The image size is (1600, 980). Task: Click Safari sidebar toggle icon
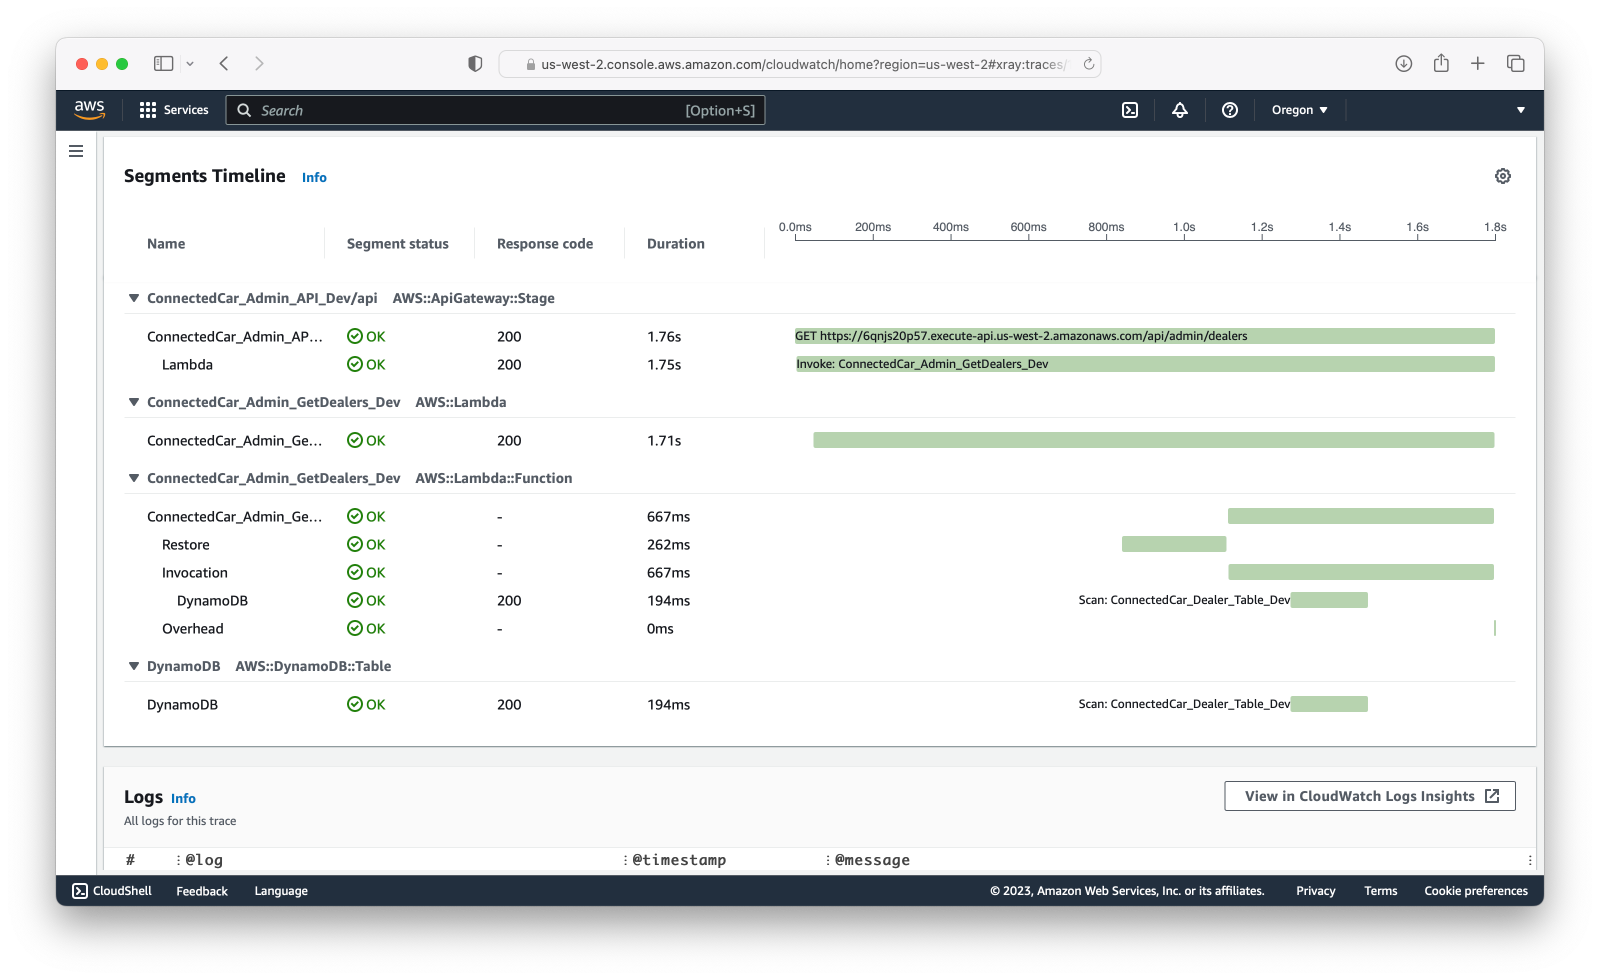(163, 63)
